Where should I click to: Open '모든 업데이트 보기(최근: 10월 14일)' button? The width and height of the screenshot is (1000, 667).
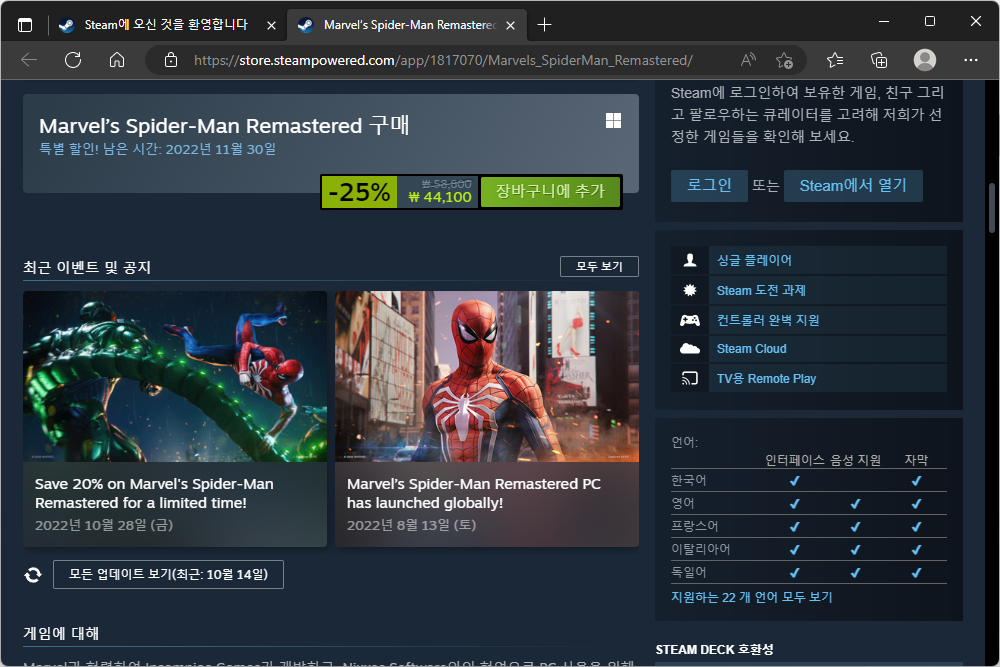(x=168, y=575)
